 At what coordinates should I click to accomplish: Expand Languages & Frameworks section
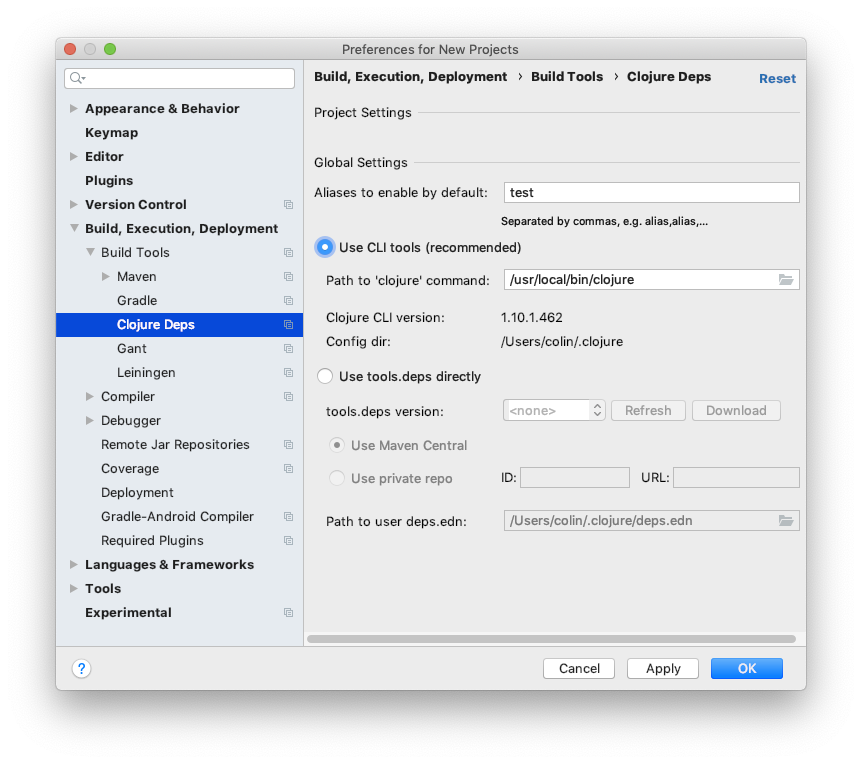click(73, 564)
